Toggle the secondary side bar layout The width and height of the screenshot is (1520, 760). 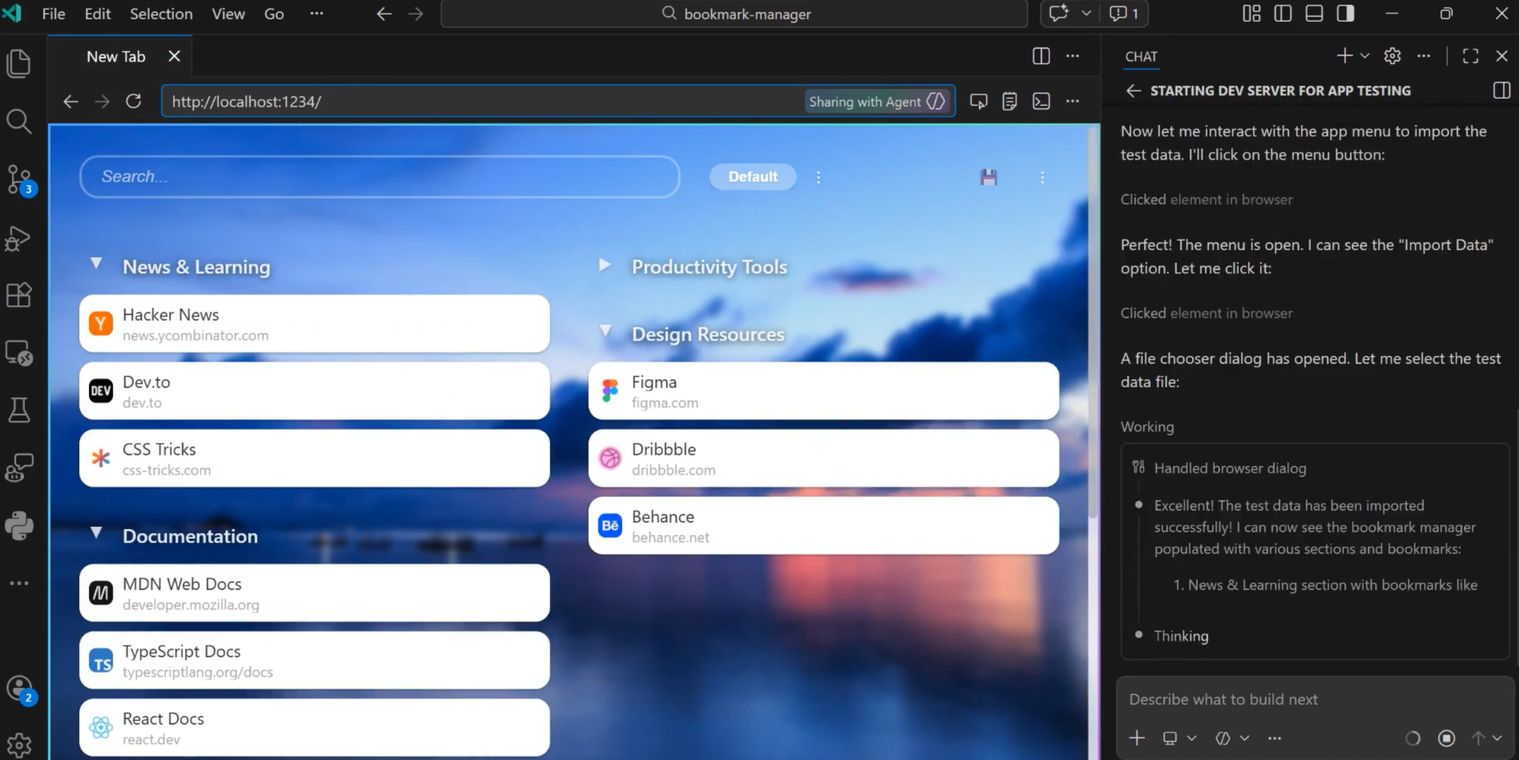coord(1346,14)
